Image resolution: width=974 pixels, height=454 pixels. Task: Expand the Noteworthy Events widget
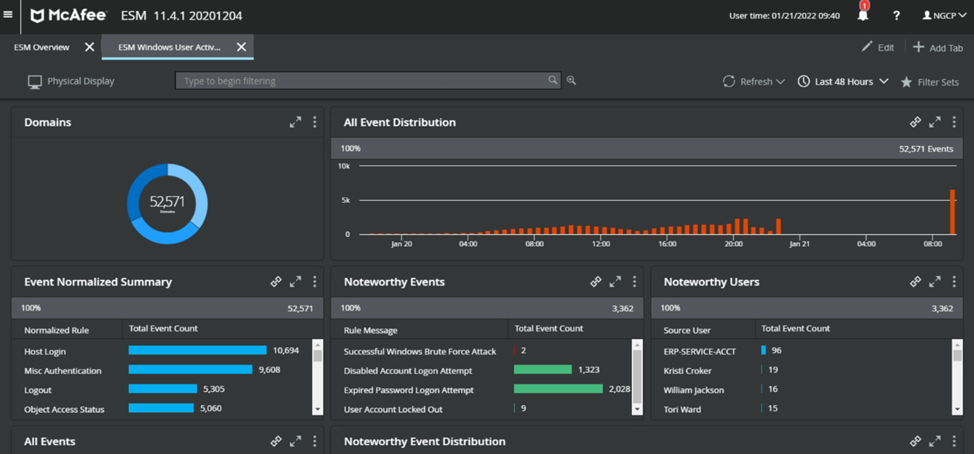pyautogui.click(x=615, y=282)
